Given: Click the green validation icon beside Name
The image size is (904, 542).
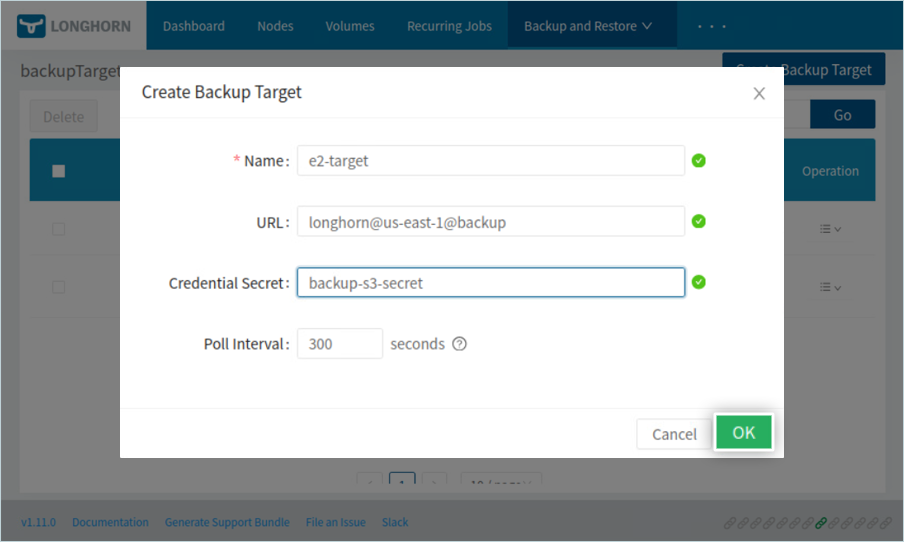Looking at the screenshot, I should (699, 160).
